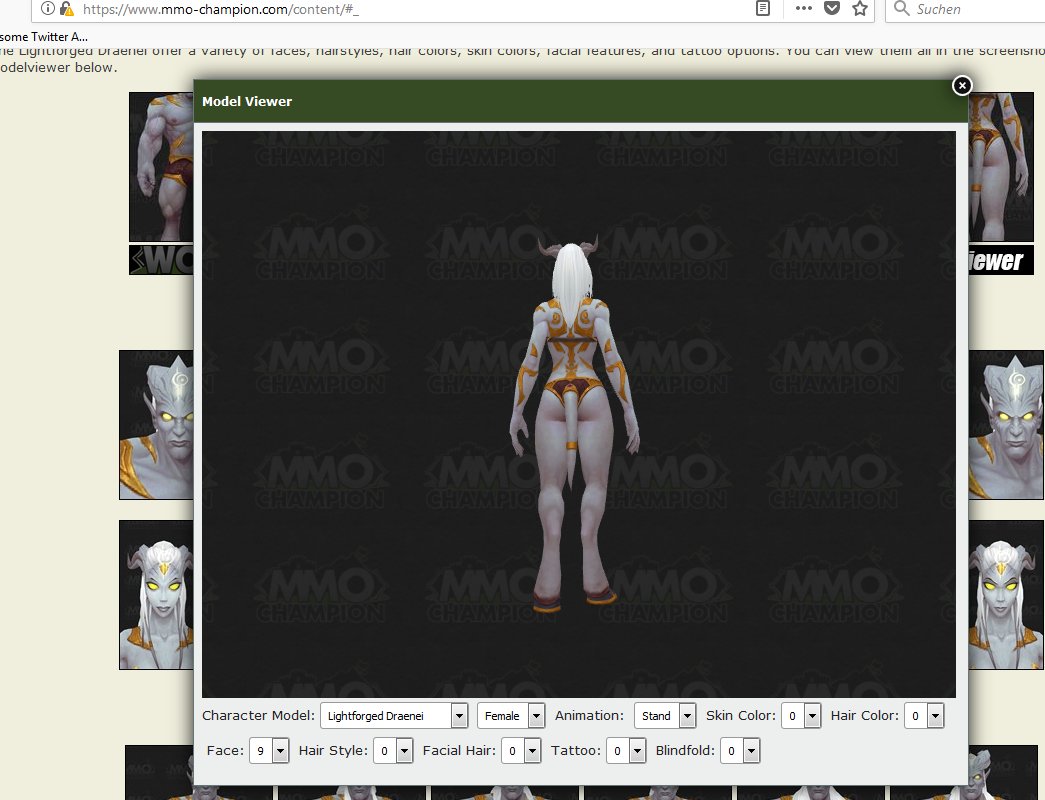The width and height of the screenshot is (1045, 800).
Task: Open the Face number dropdown
Action: pos(269,751)
